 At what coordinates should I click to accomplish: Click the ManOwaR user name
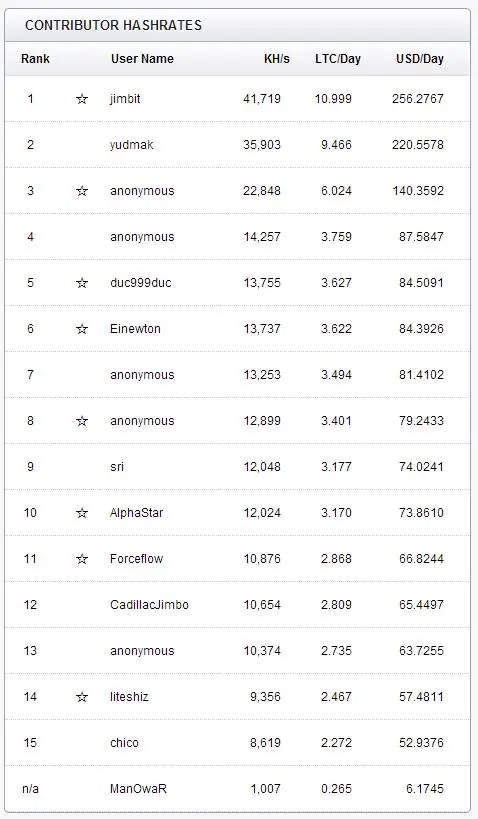[x=138, y=788]
